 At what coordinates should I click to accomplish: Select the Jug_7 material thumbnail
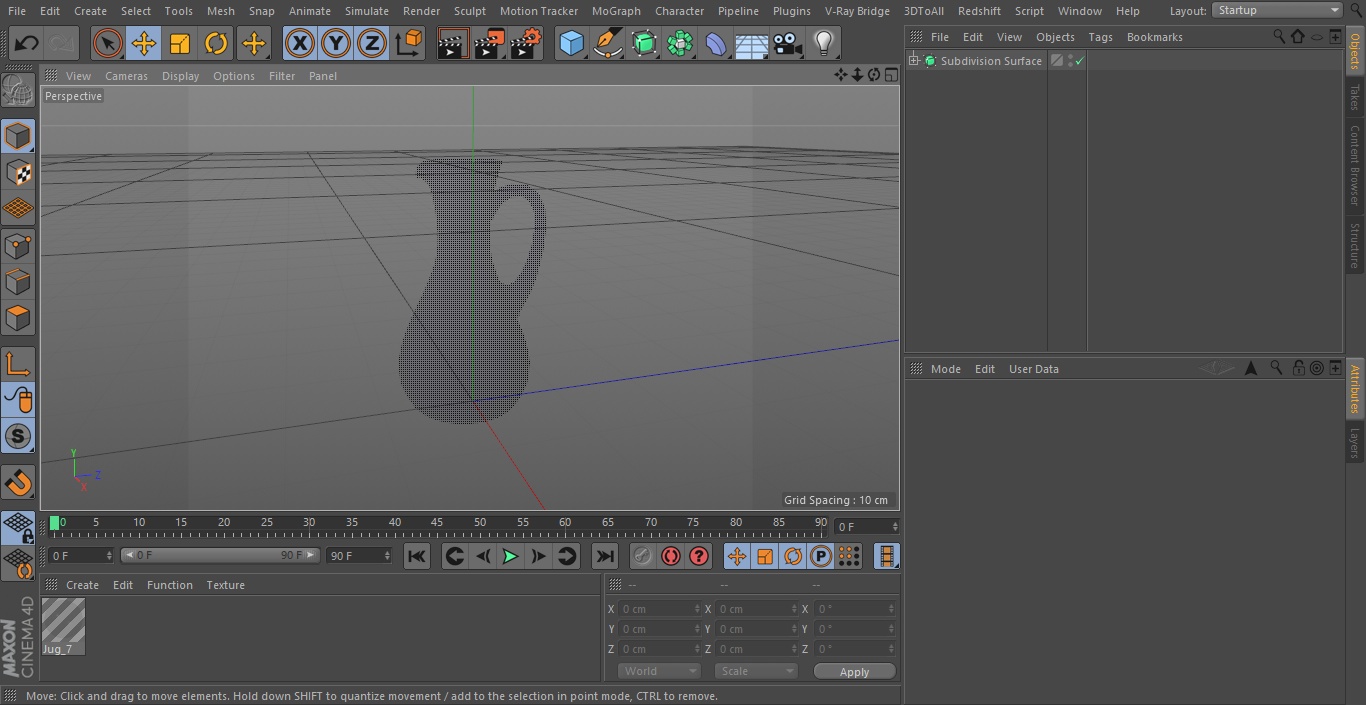pos(63,621)
